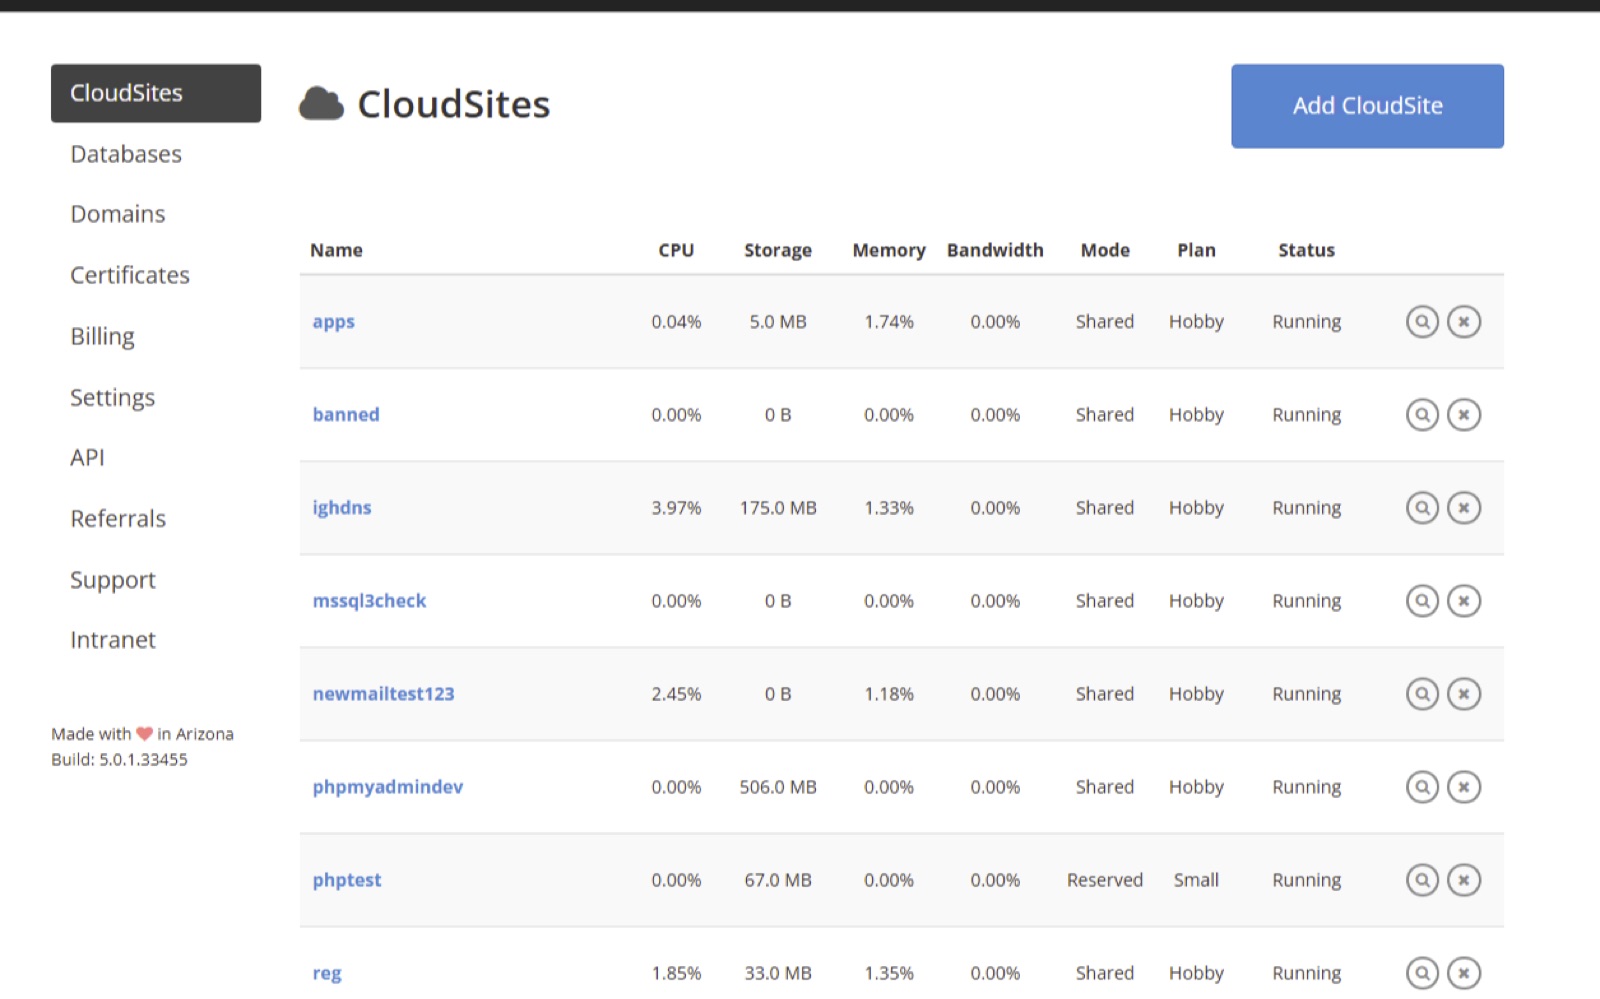Delete phptest with its X icon
The image size is (1600, 999).
click(x=1464, y=880)
